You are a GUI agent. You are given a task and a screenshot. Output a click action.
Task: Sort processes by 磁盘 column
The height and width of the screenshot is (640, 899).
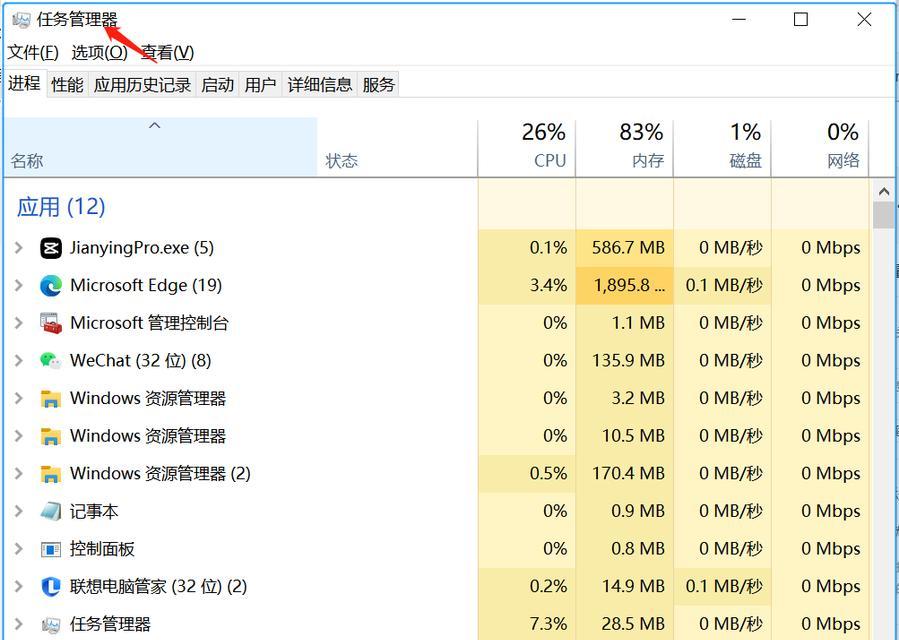point(722,147)
